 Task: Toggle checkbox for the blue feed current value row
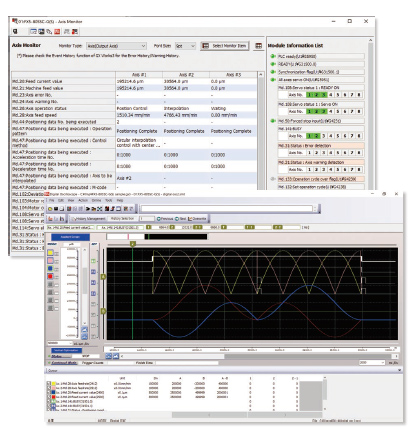point(49,393)
